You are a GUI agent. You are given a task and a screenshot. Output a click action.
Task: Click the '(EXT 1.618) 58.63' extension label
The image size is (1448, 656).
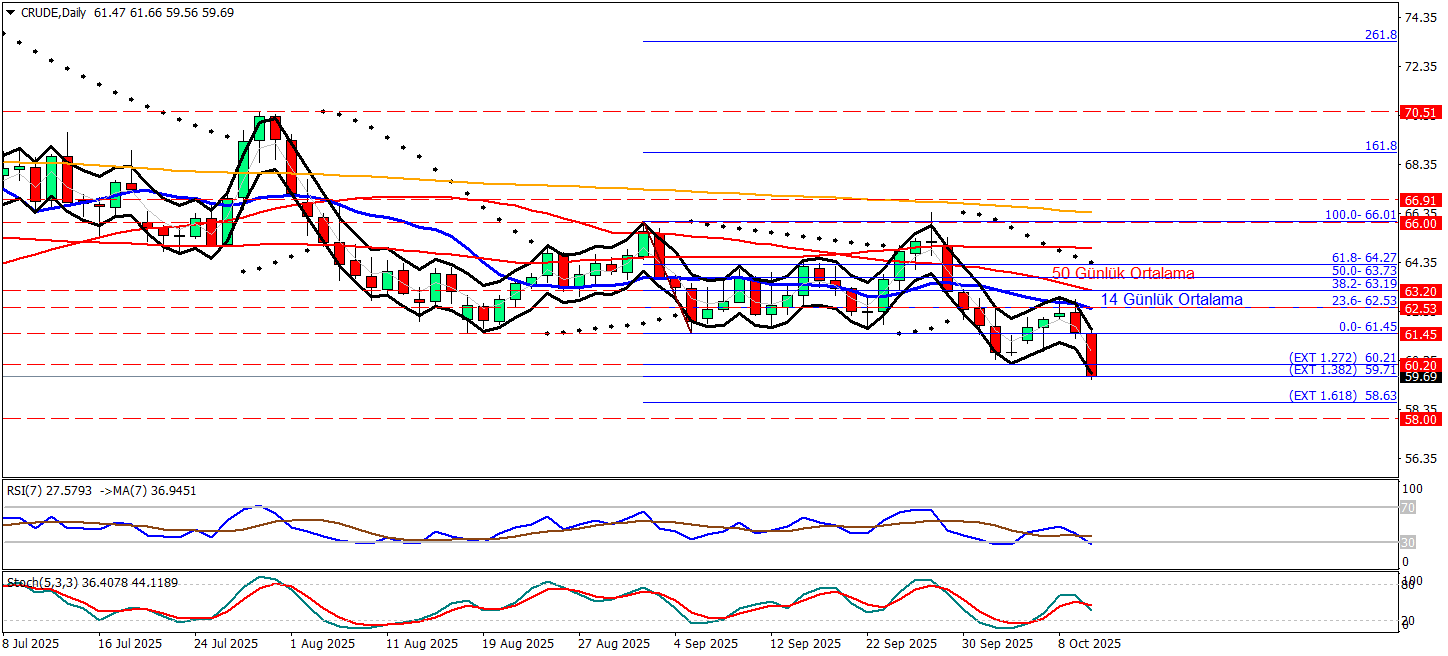(1342, 396)
